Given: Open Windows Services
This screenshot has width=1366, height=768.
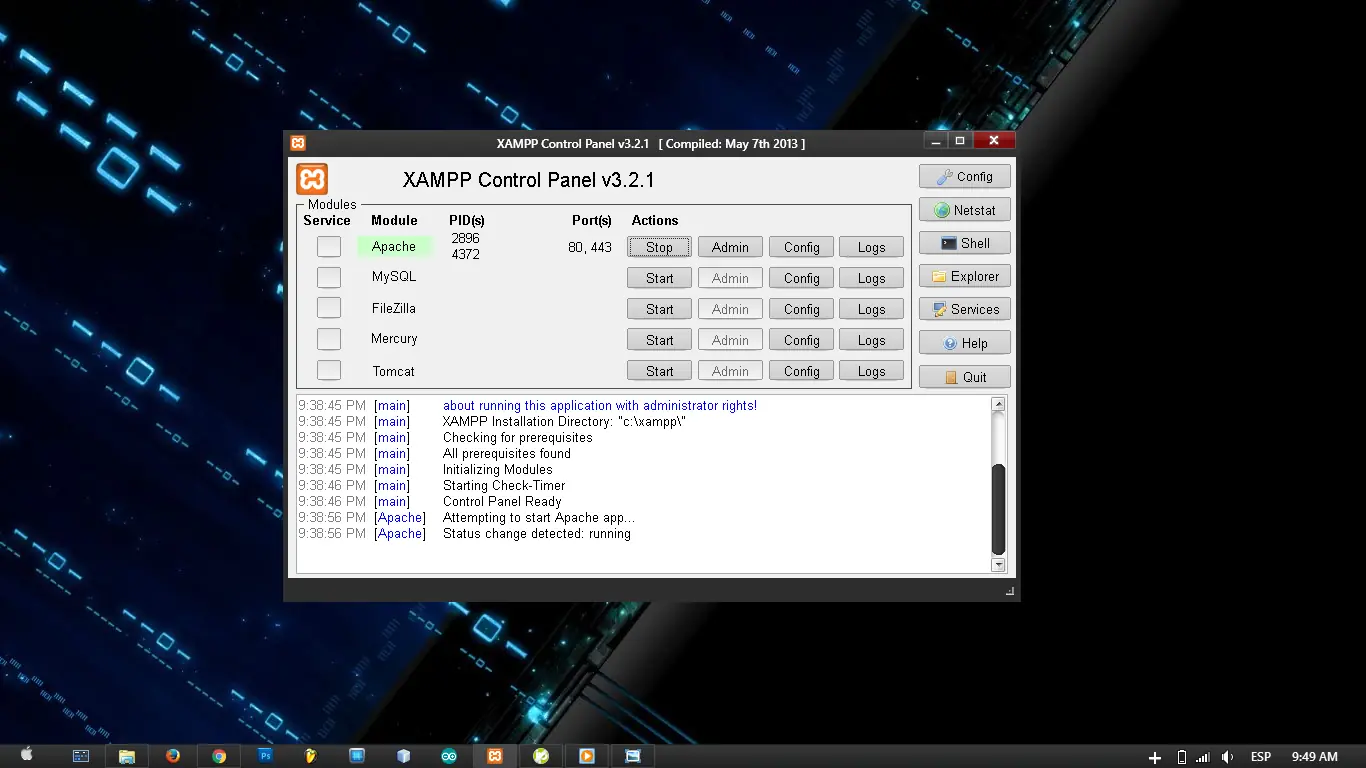Looking at the screenshot, I should [965, 309].
